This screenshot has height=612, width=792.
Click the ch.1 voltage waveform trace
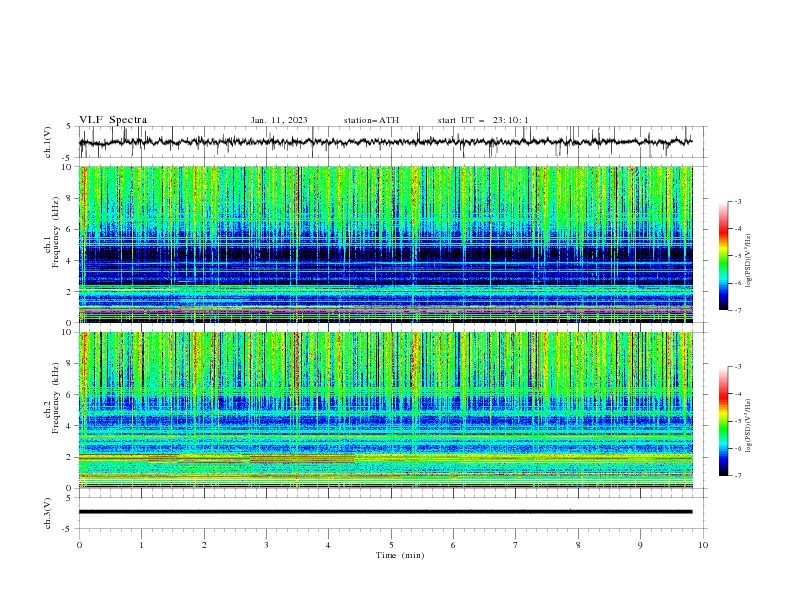(x=385, y=142)
